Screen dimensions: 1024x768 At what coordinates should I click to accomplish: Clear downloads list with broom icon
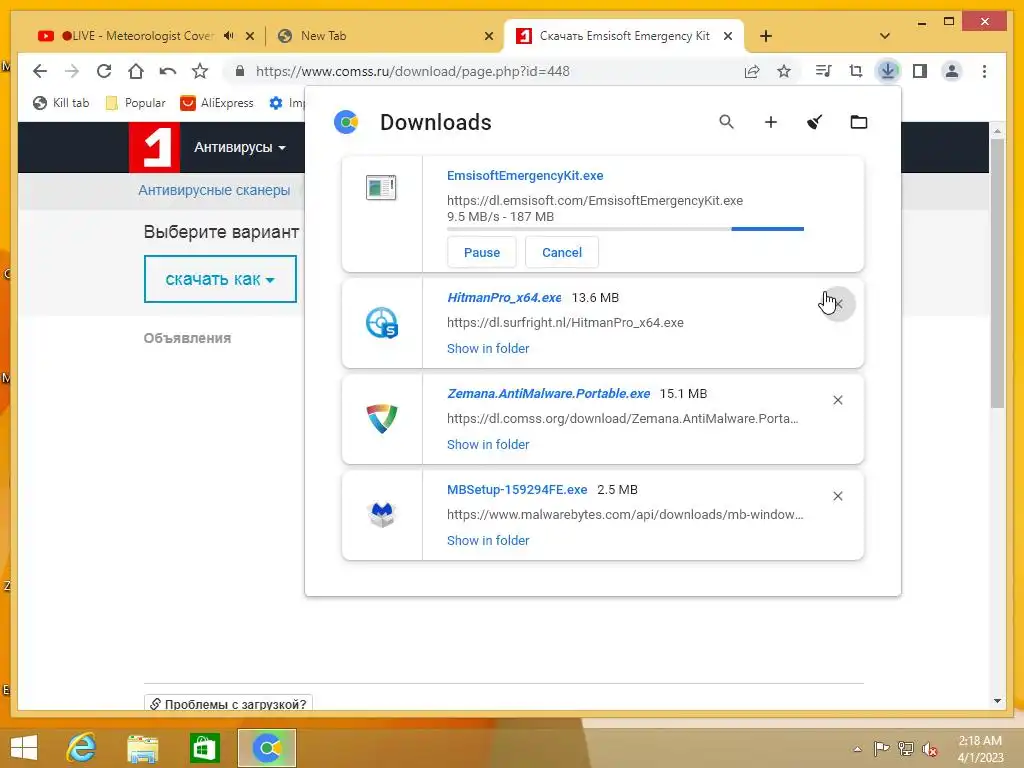click(x=814, y=122)
